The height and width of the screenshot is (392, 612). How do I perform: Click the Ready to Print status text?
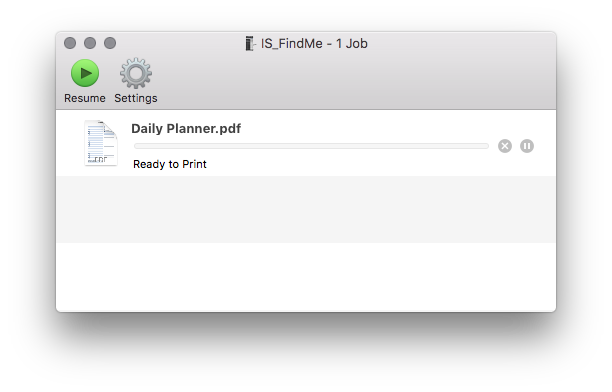point(169,164)
